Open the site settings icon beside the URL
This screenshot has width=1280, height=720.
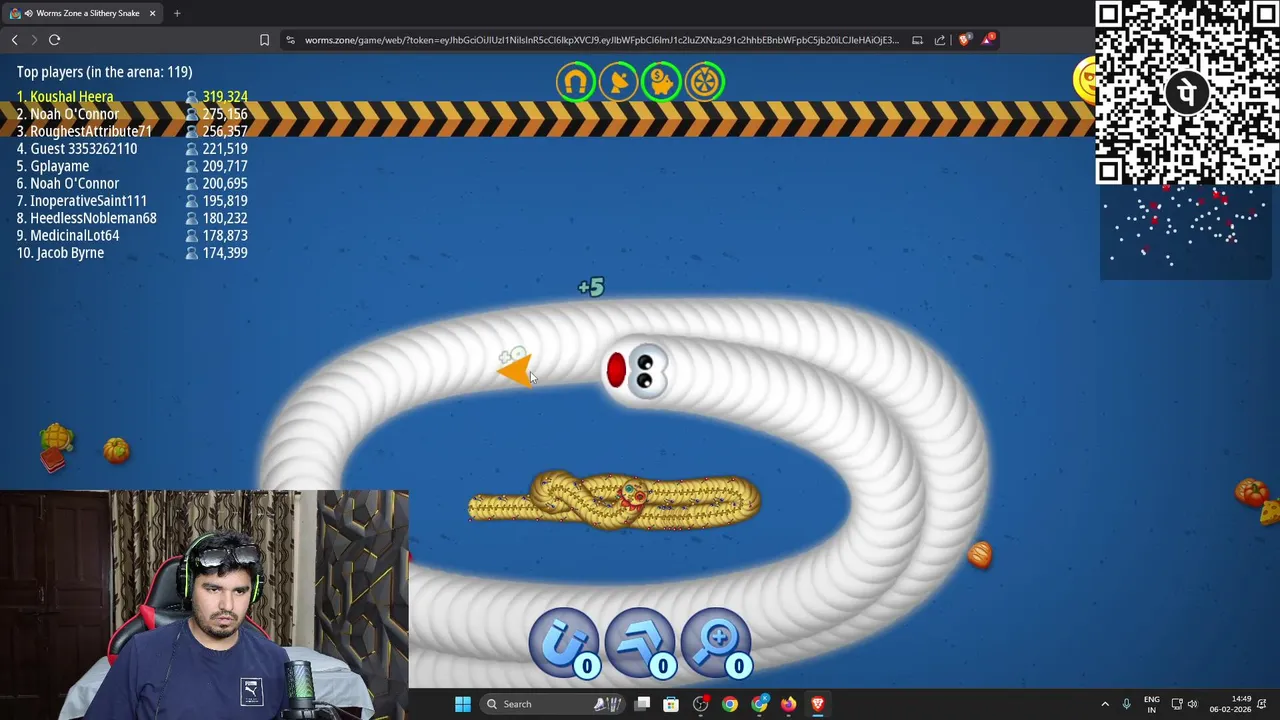[x=290, y=40]
